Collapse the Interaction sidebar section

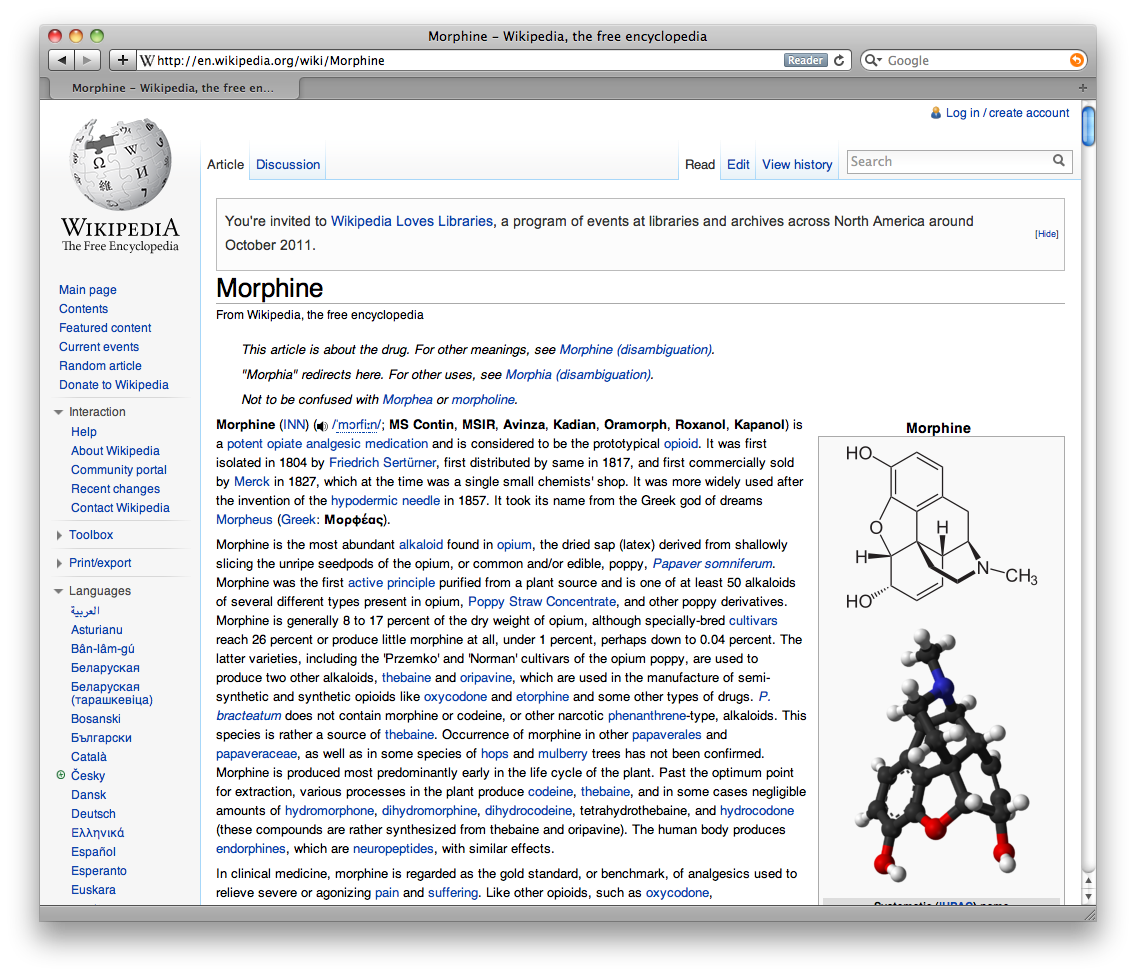59,412
